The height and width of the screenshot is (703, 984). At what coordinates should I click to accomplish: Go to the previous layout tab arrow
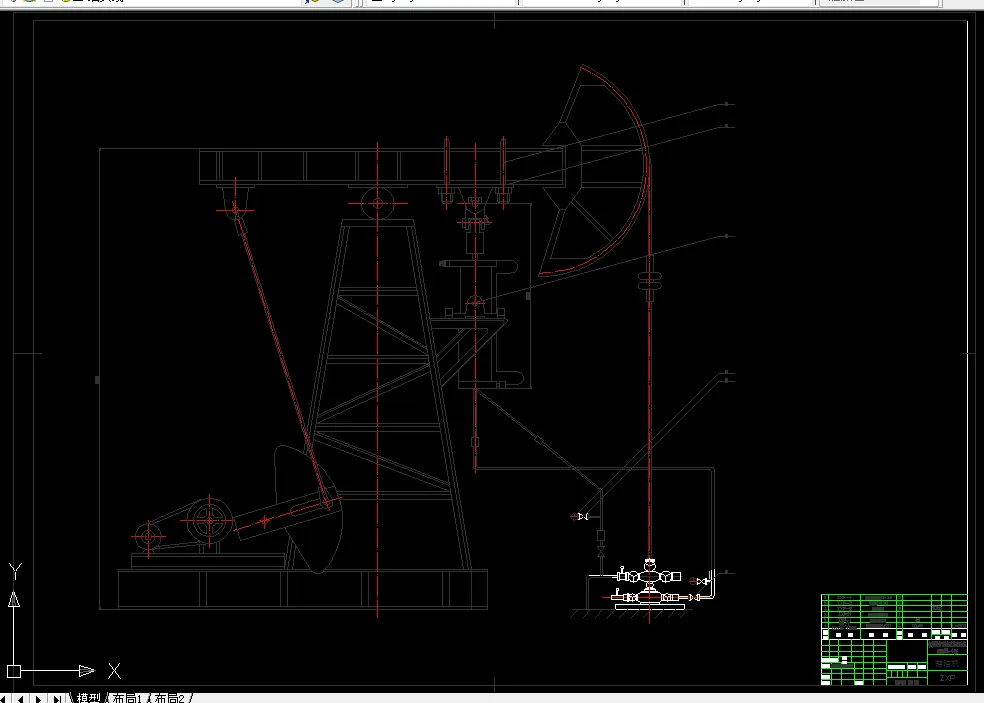[x=21, y=699]
